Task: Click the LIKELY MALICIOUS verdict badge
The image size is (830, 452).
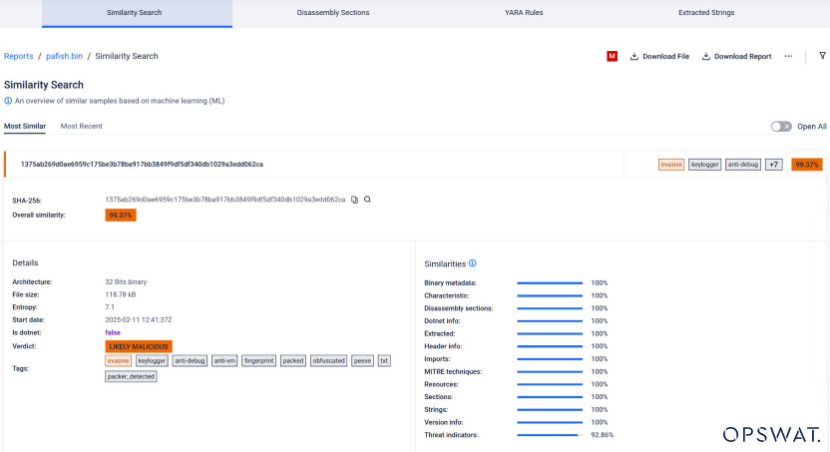Action: 139,346
